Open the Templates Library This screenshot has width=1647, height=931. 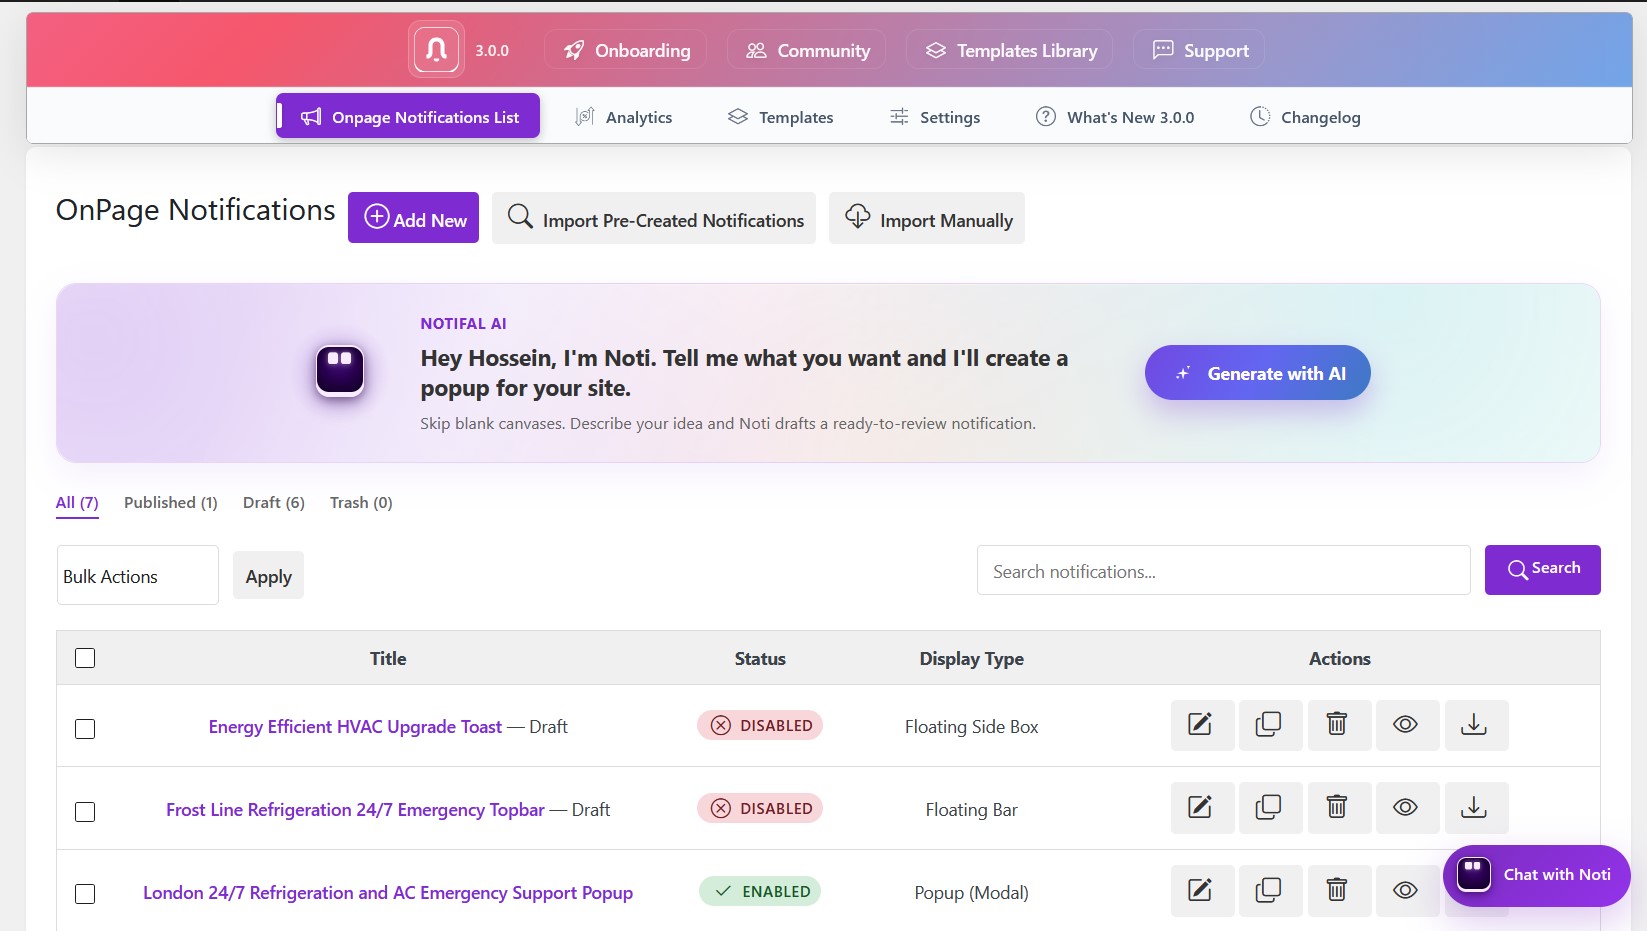[x=1010, y=50]
